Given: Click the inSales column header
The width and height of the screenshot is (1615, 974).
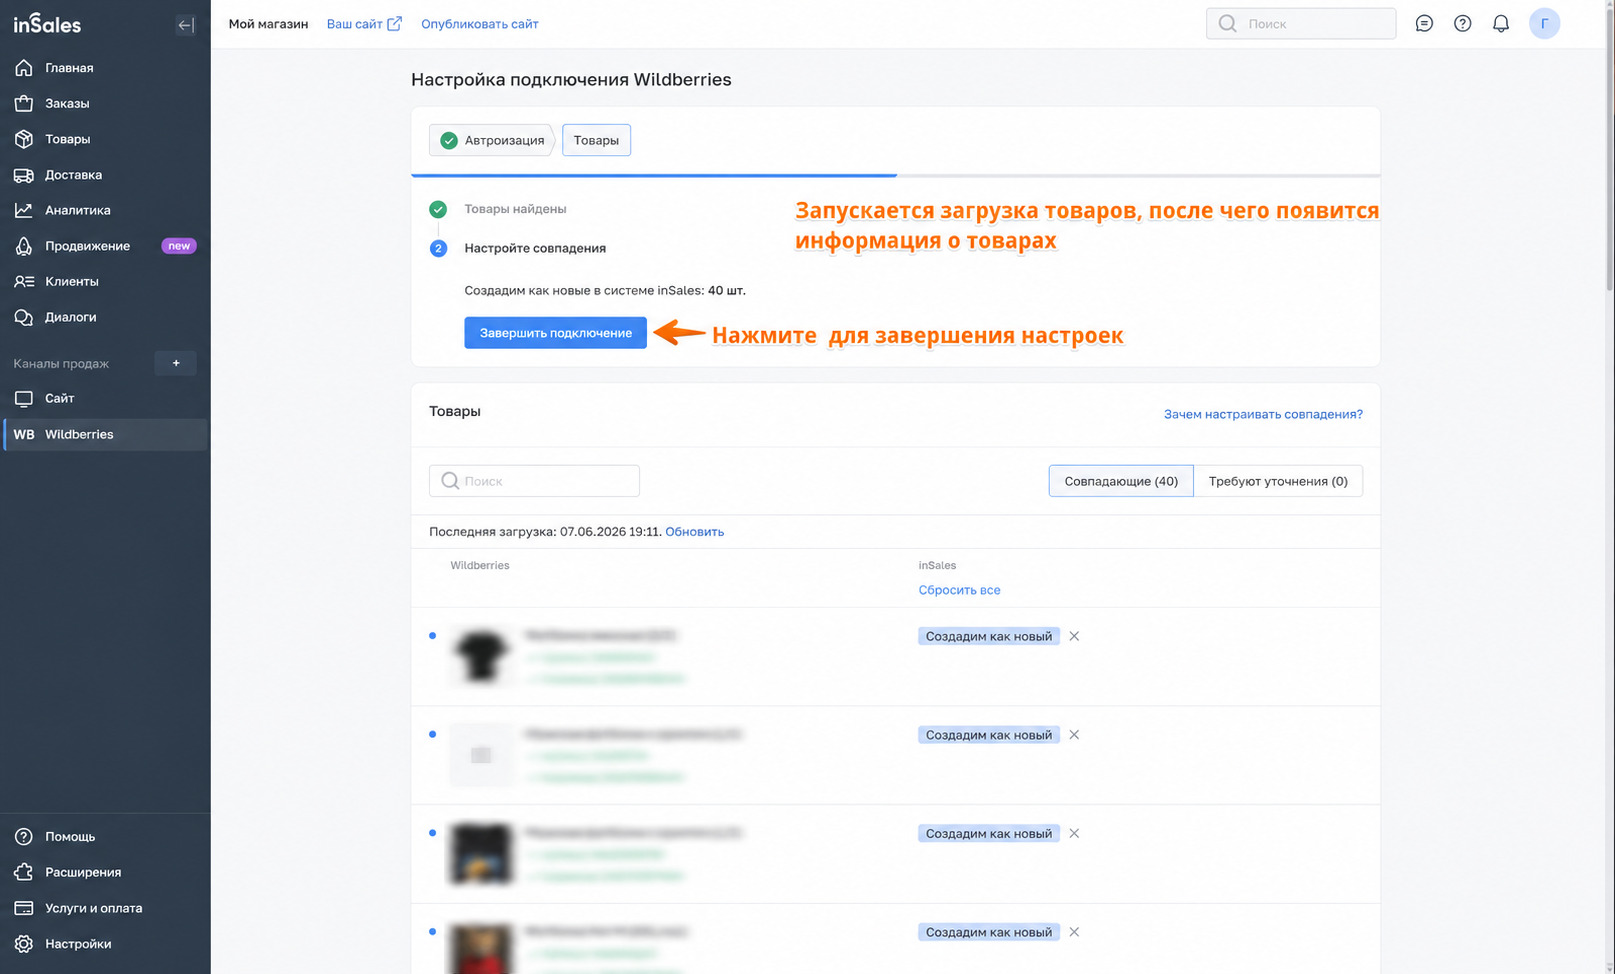Looking at the screenshot, I should [937, 565].
